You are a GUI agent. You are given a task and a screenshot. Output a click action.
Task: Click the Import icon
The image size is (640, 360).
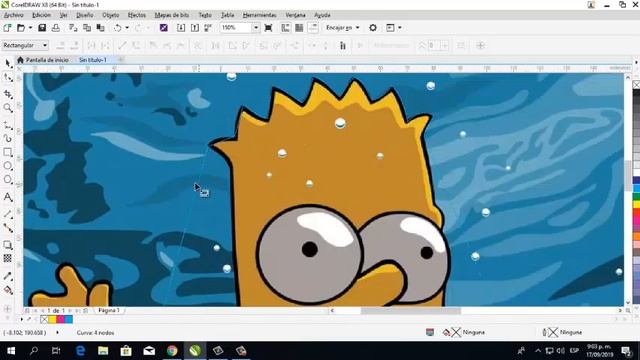point(181,28)
